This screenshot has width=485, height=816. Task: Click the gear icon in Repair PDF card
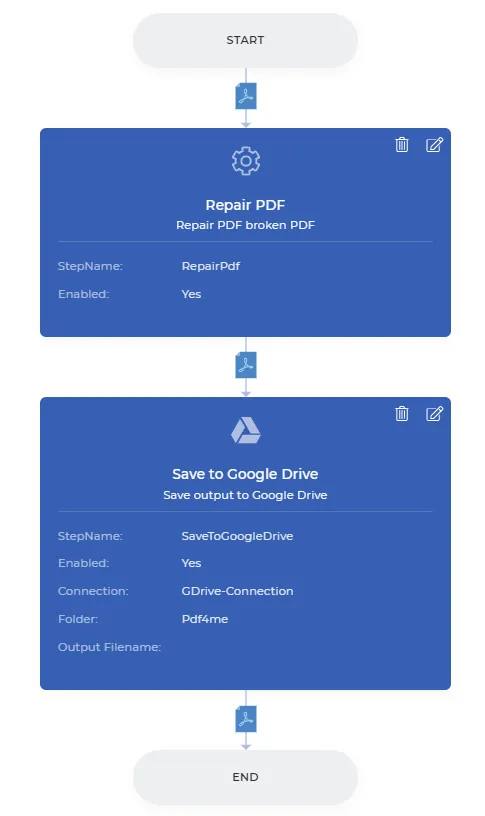246,161
